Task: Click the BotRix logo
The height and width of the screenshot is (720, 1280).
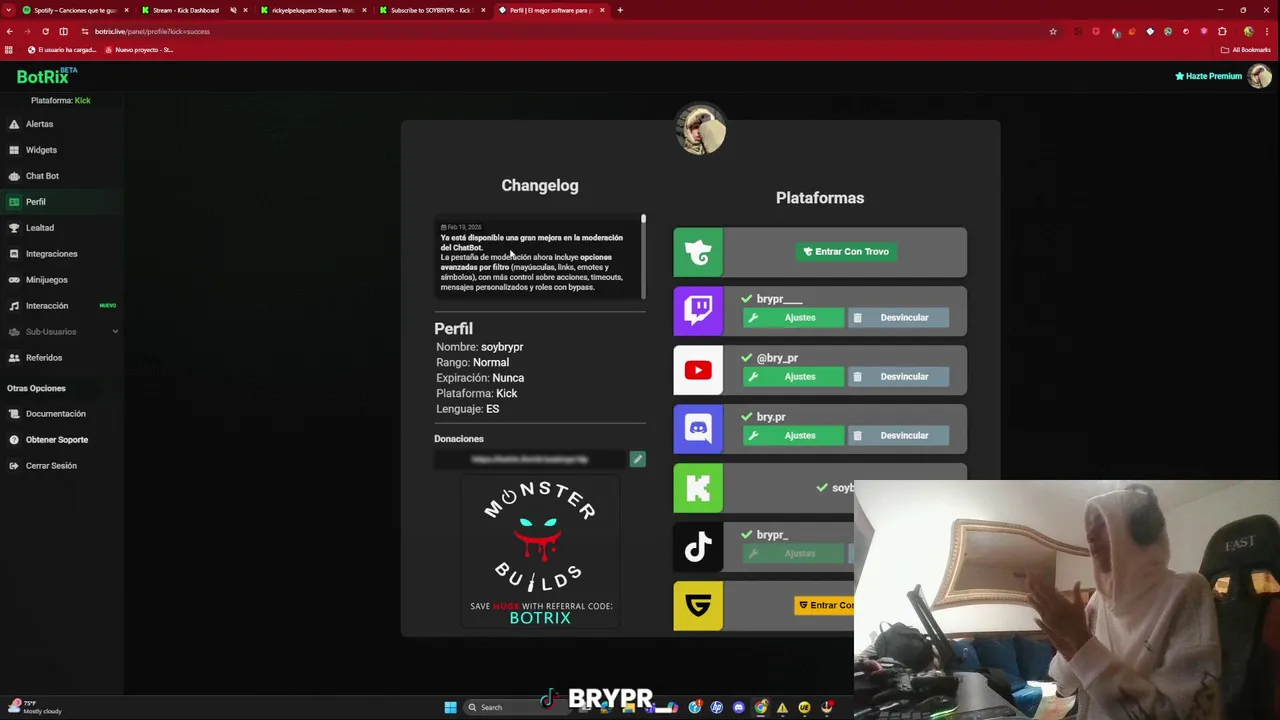Action: pos(46,76)
